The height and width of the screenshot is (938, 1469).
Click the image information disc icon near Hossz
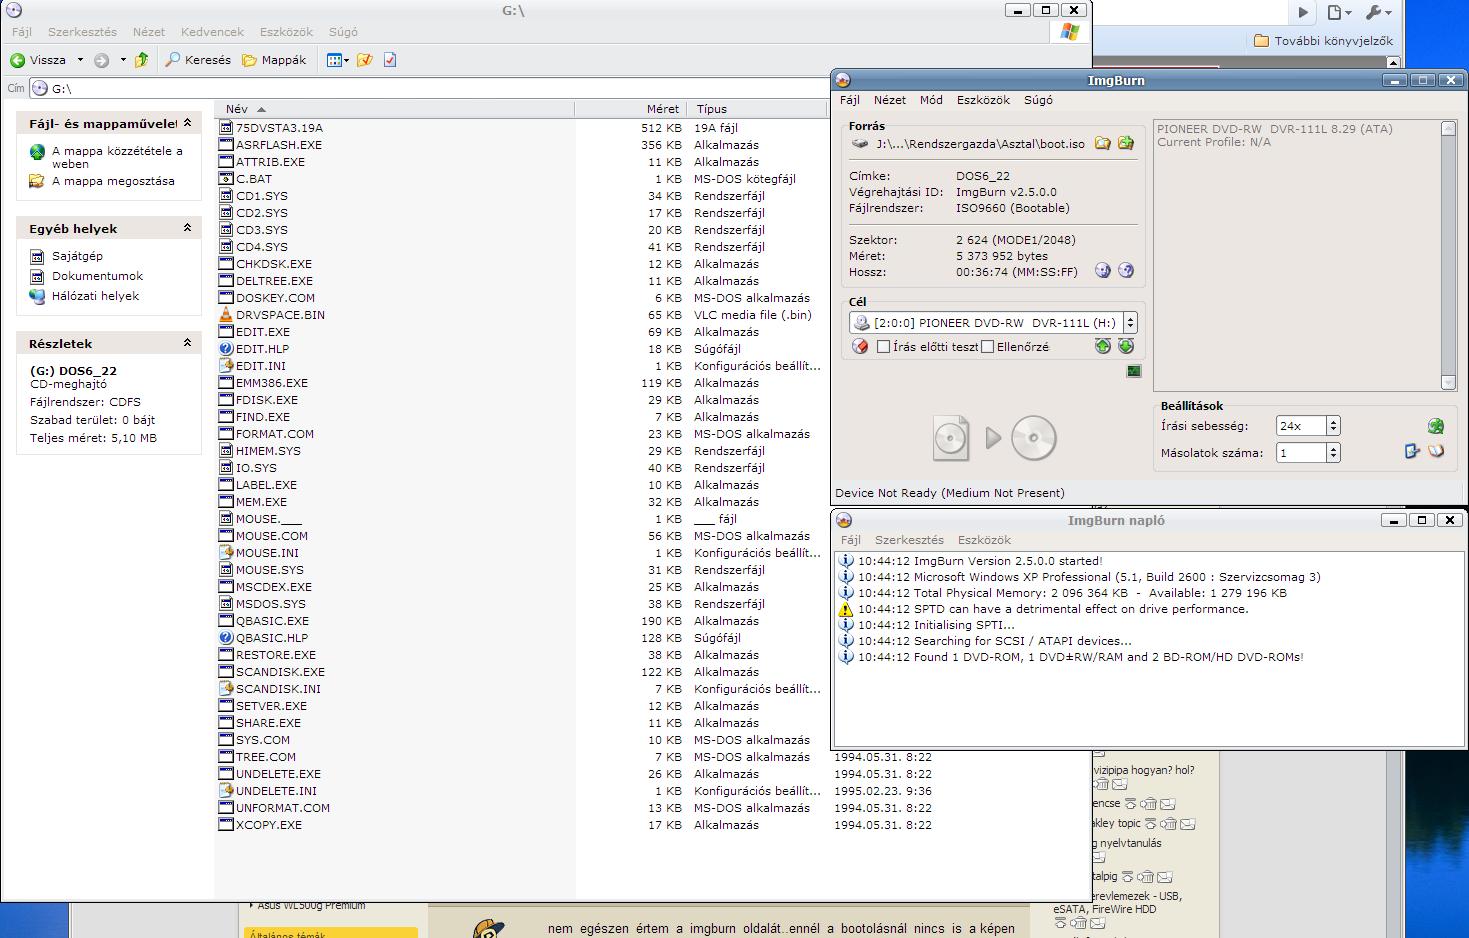click(x=1102, y=271)
